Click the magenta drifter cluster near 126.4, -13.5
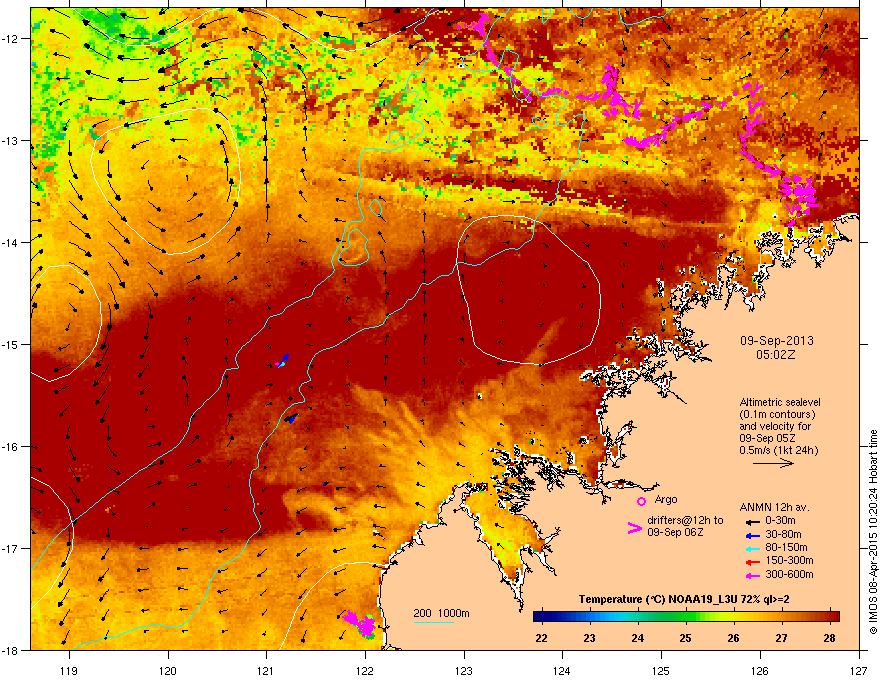This screenshot has height=680, width=880. [x=797, y=195]
